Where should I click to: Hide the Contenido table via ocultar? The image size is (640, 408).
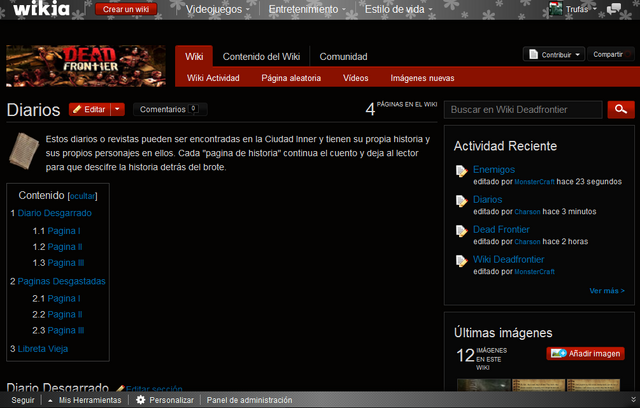click(82, 196)
